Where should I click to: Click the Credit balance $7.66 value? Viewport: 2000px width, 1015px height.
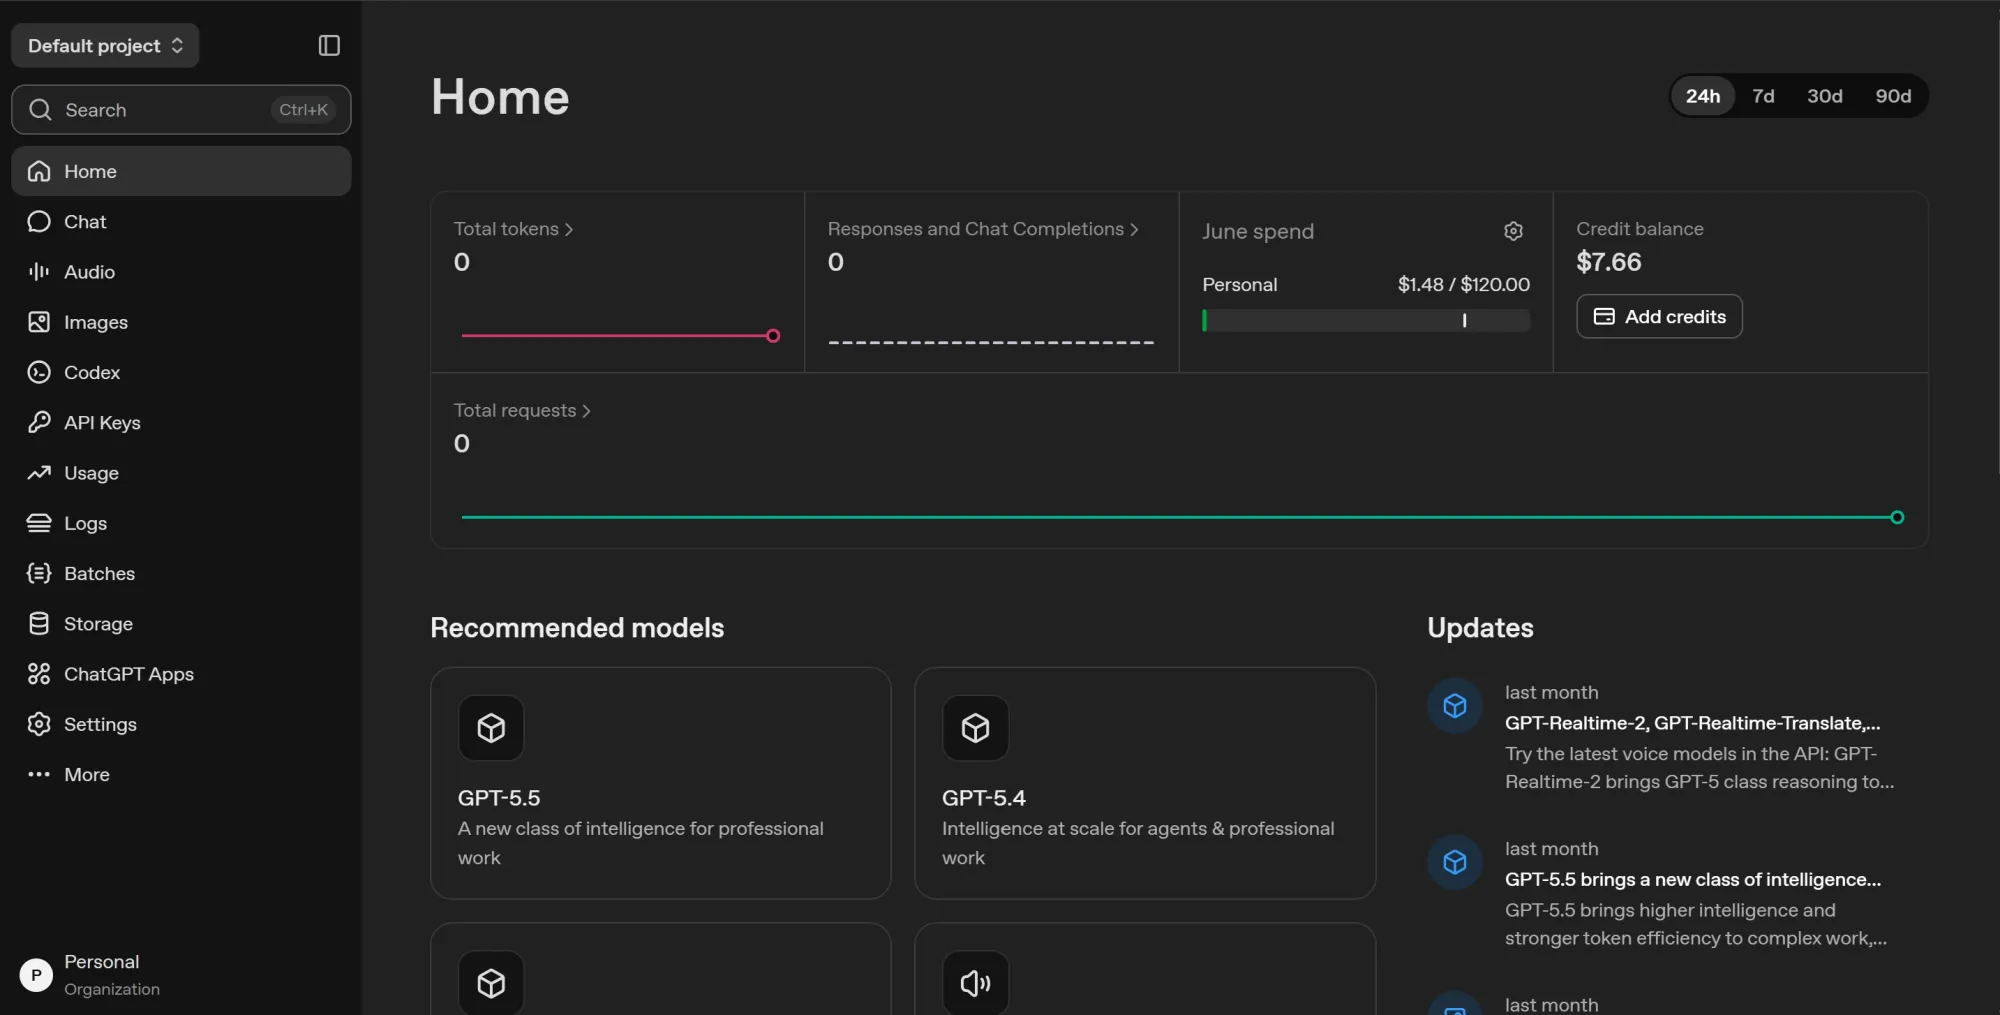1608,262
